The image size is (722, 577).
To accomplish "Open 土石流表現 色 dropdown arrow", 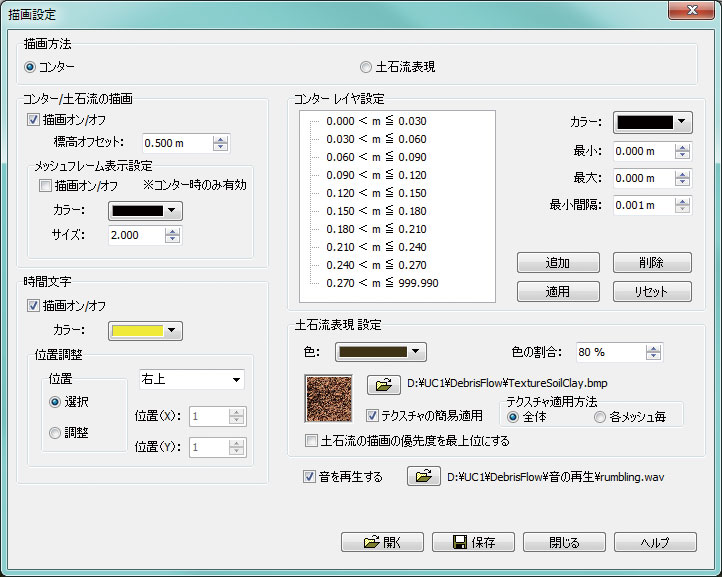I will point(415,352).
